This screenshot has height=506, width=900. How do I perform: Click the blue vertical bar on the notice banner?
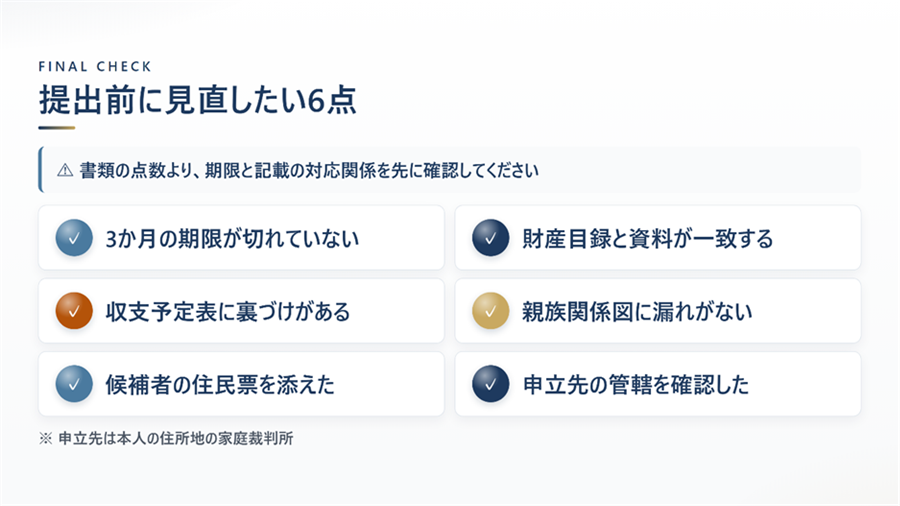[41, 169]
